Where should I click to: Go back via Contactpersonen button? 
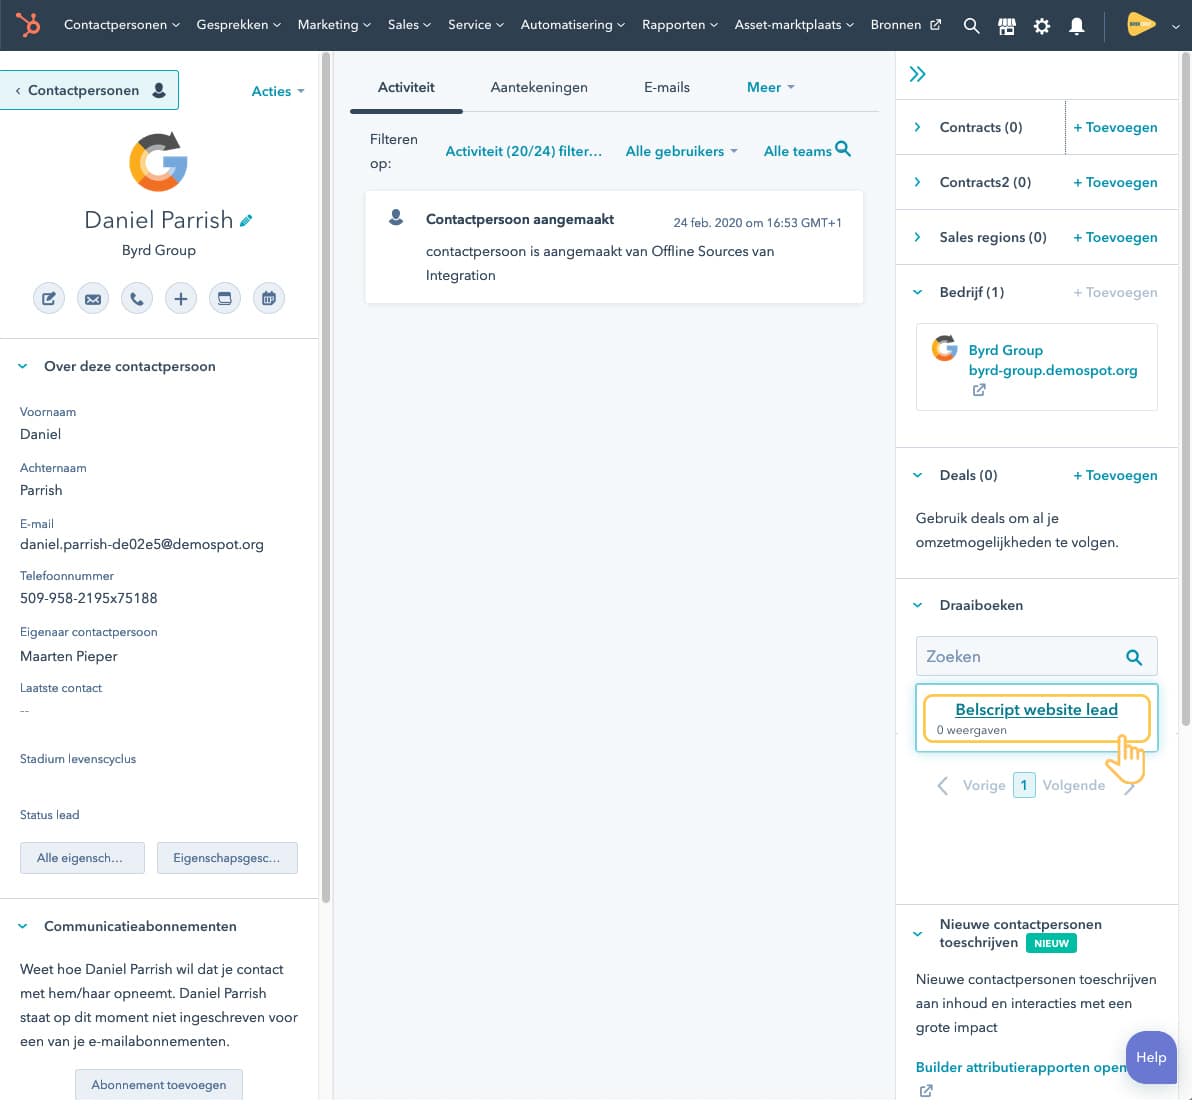tap(89, 90)
